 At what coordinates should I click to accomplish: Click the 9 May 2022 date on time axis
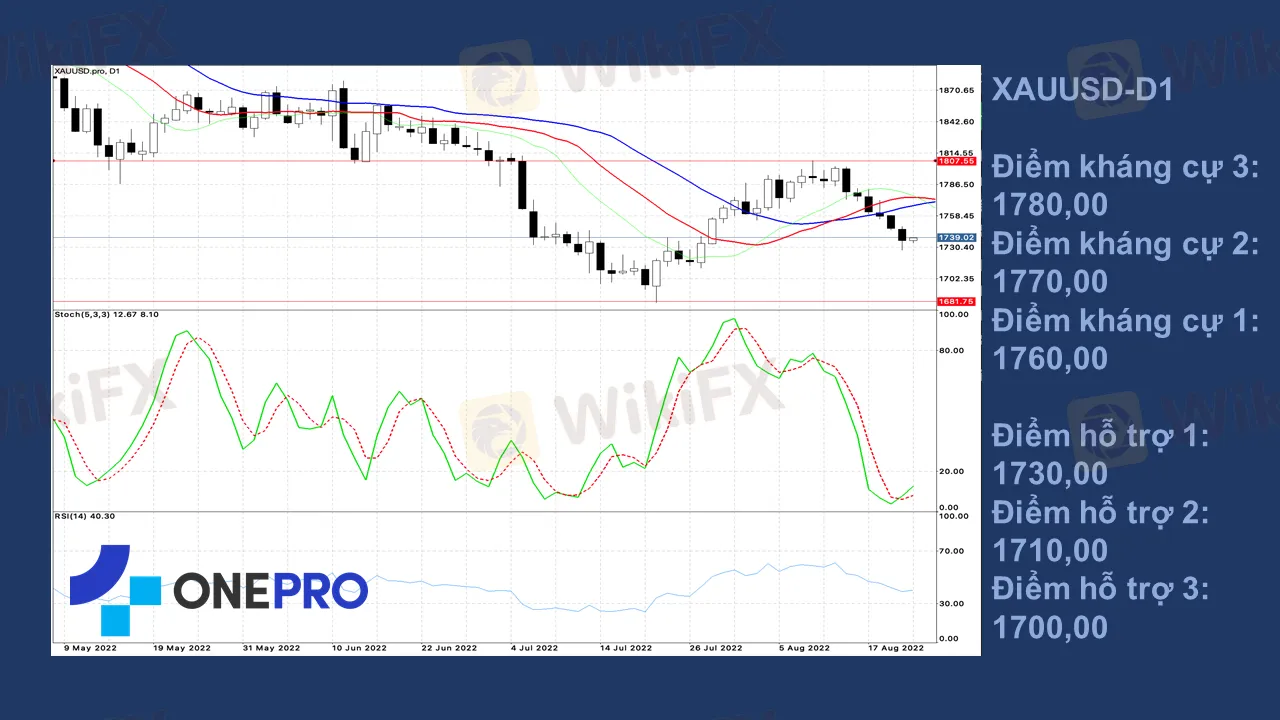[x=90, y=648]
